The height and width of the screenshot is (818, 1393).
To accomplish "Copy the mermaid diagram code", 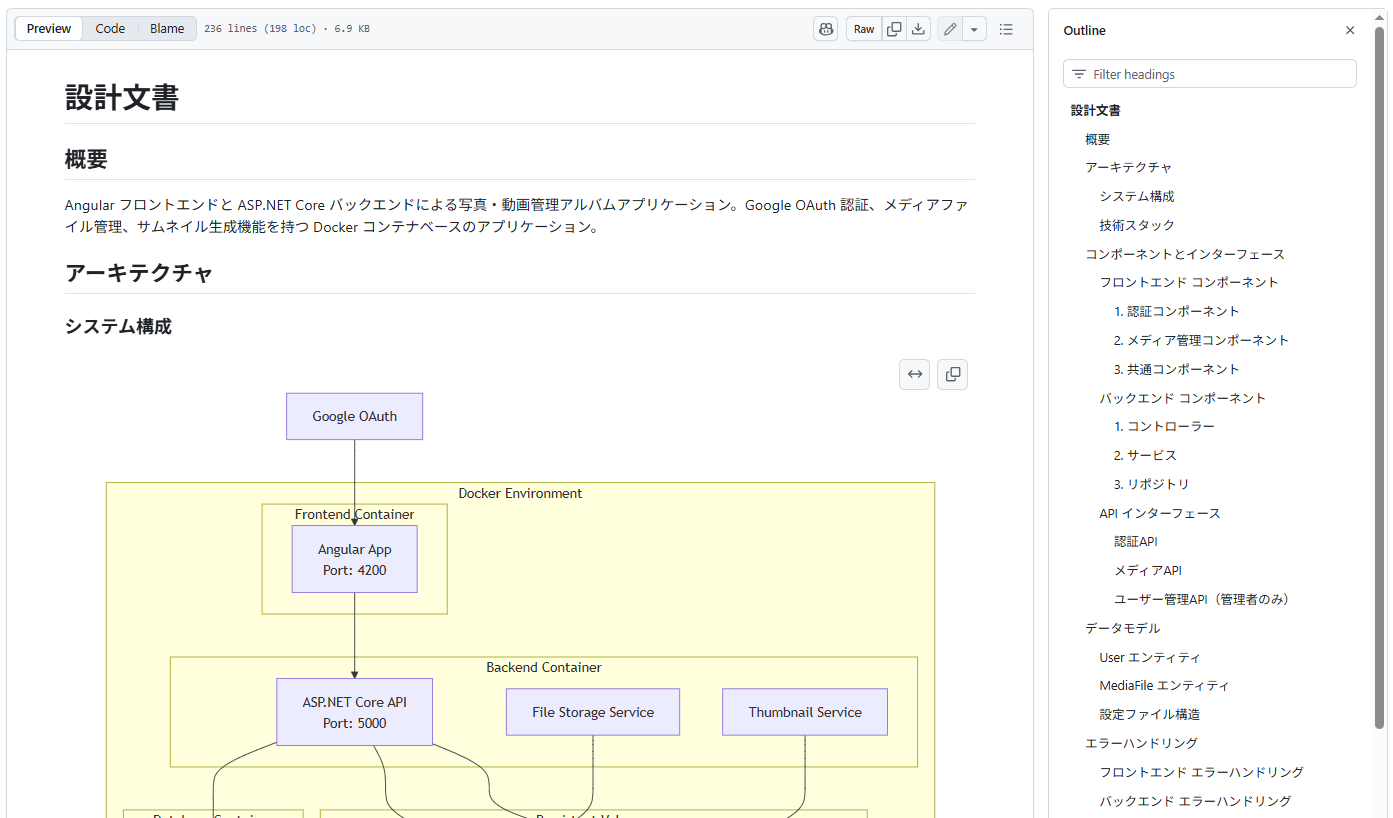I will (x=952, y=374).
